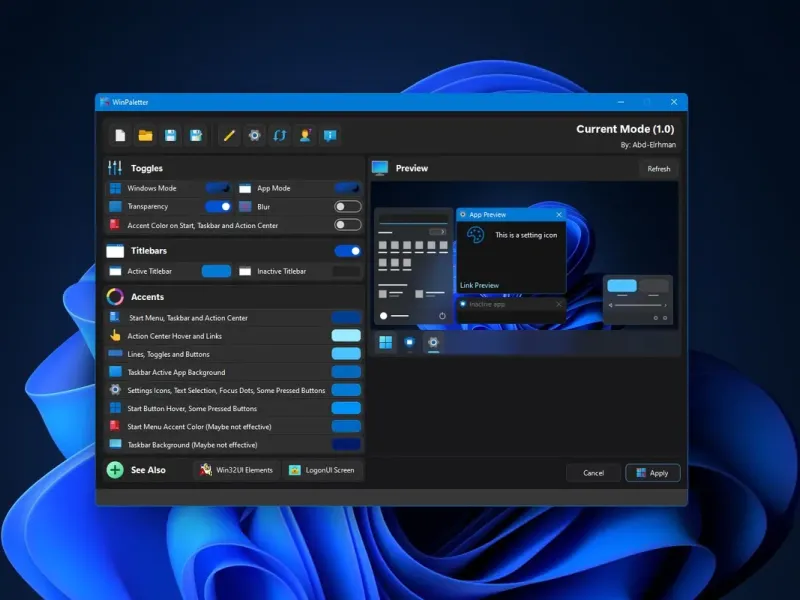
Task: Click the highlighted quick action tile in preview
Action: (622, 285)
